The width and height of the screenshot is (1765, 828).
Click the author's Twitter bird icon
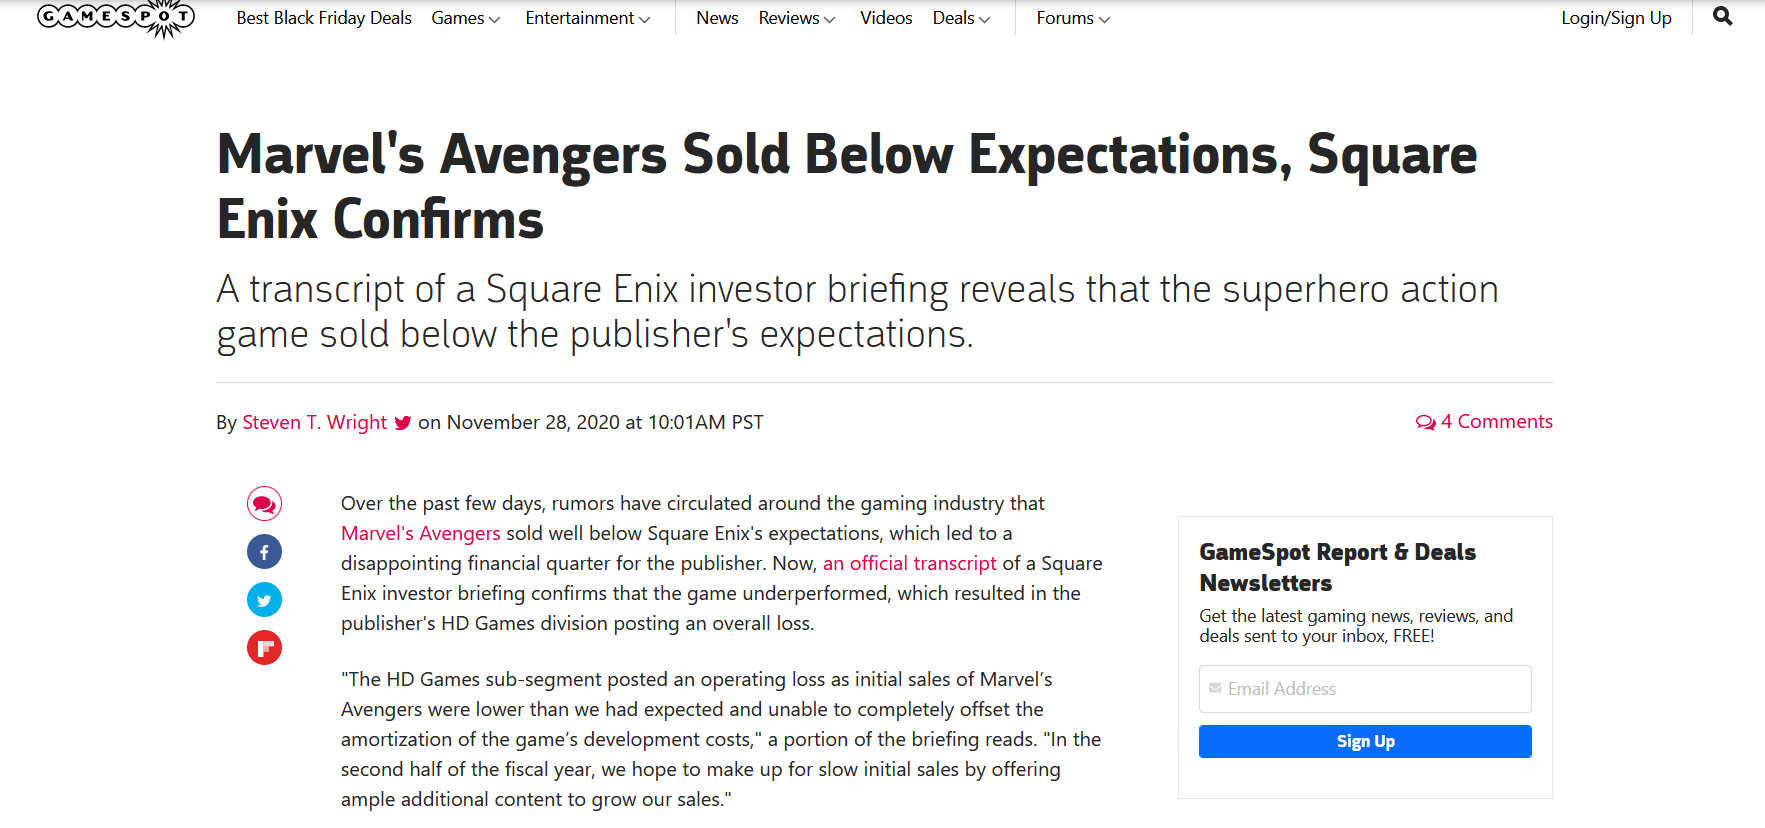[403, 423]
